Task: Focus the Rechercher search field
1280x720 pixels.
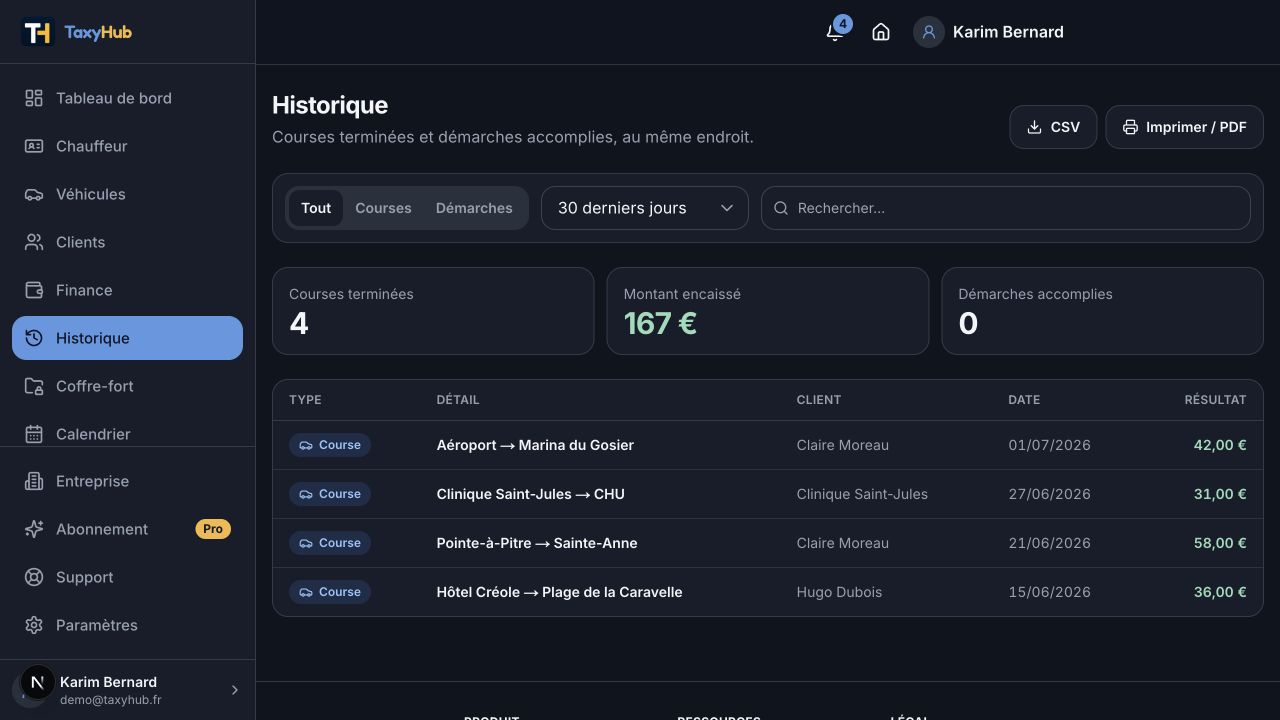Action: pyautogui.click(x=1006, y=208)
